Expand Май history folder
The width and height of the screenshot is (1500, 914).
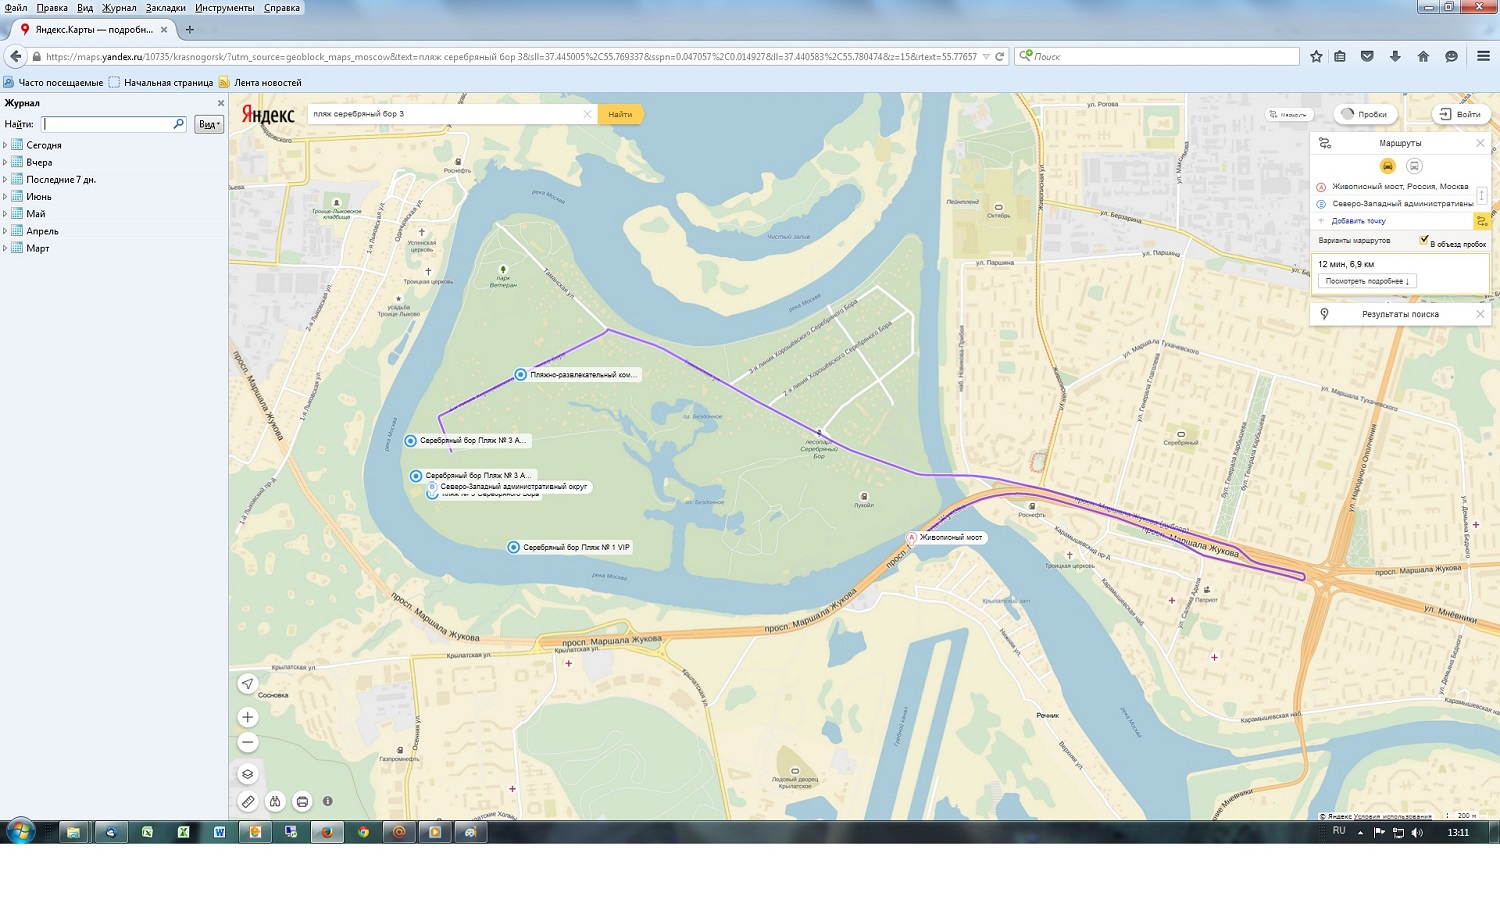pyautogui.click(x=5, y=213)
